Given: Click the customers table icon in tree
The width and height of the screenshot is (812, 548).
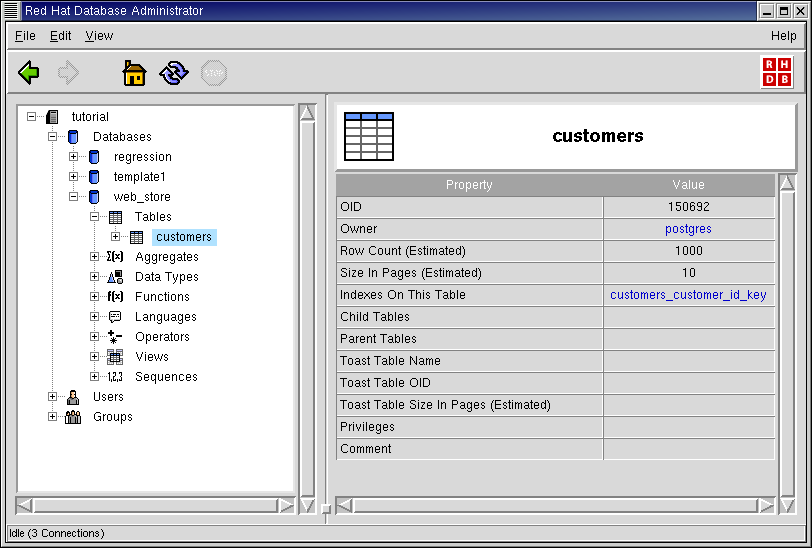Looking at the screenshot, I should click(137, 237).
